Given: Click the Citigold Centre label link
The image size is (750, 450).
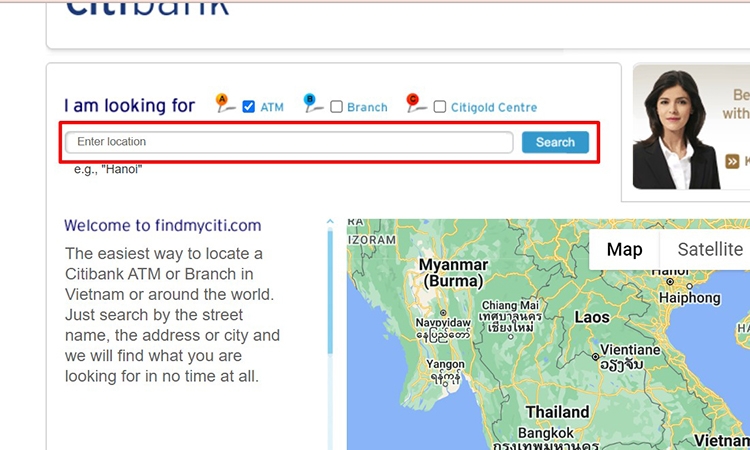Looking at the screenshot, I should coord(494,107).
